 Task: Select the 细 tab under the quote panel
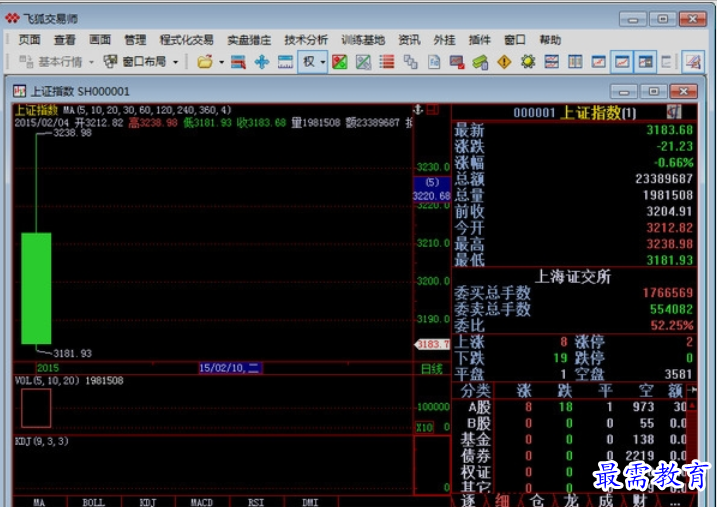coord(502,501)
